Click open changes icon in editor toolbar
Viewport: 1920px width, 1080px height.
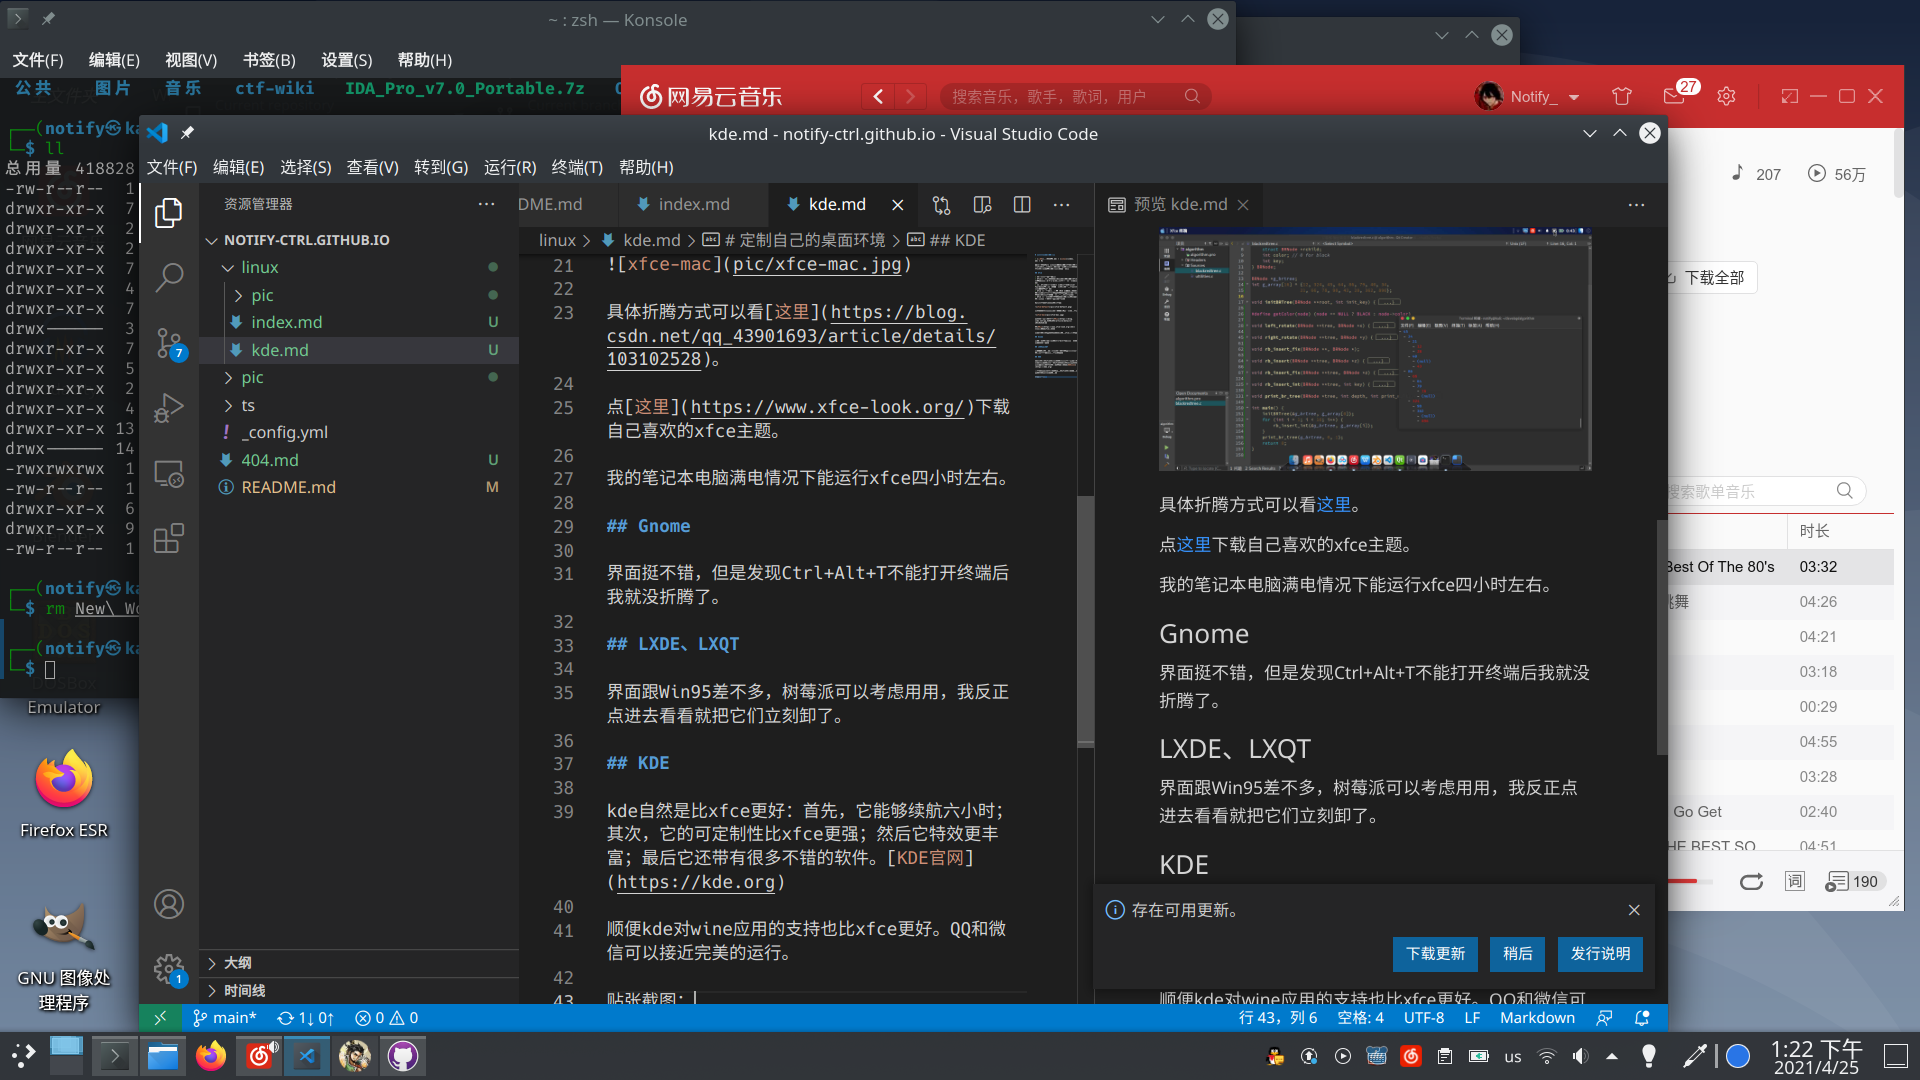[x=941, y=205]
